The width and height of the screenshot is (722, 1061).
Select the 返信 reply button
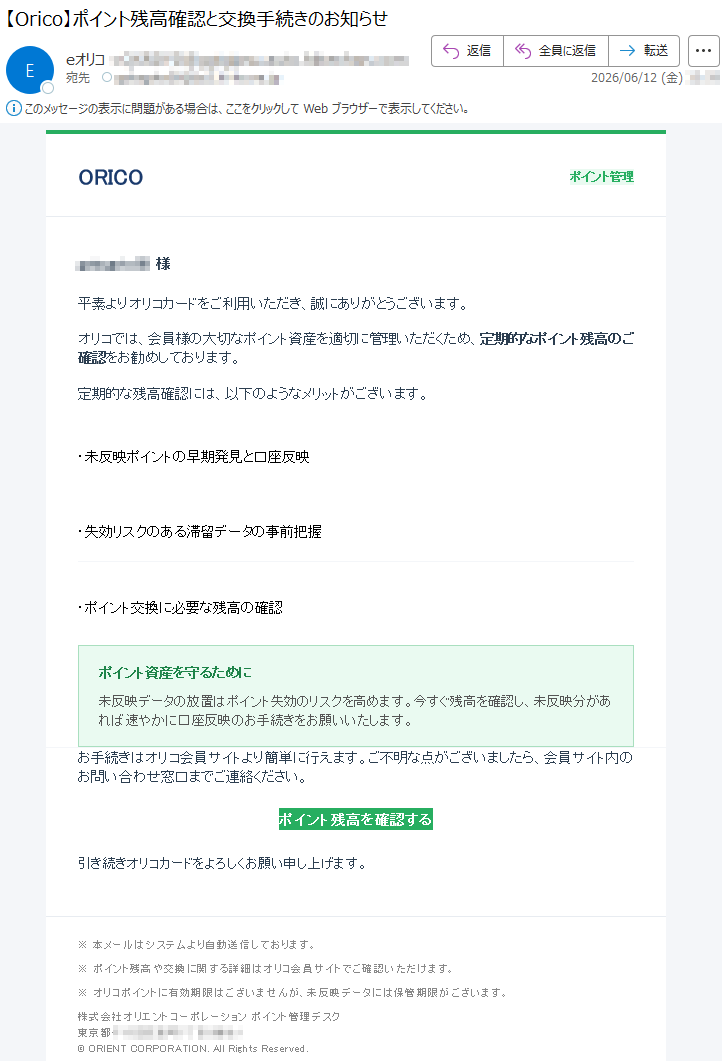tap(468, 51)
